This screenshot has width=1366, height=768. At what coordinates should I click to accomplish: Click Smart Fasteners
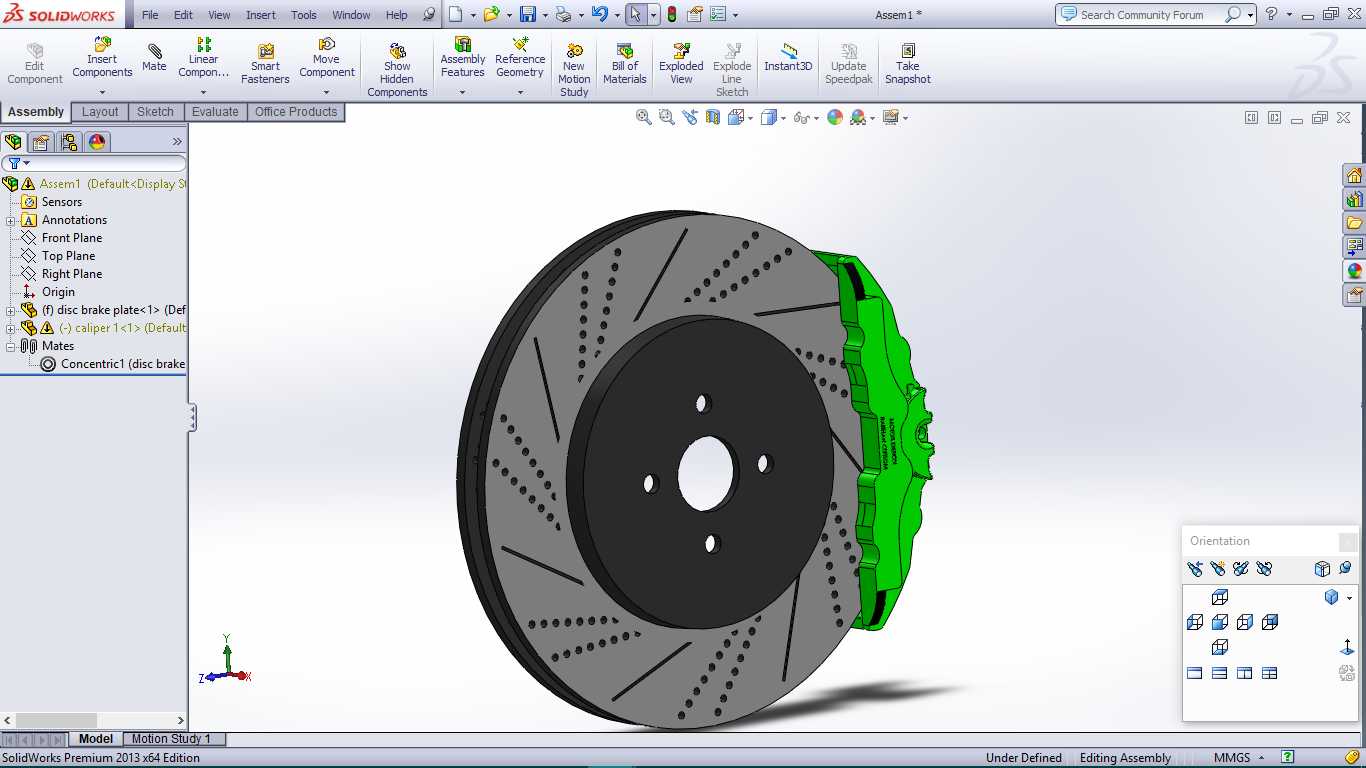click(x=265, y=64)
